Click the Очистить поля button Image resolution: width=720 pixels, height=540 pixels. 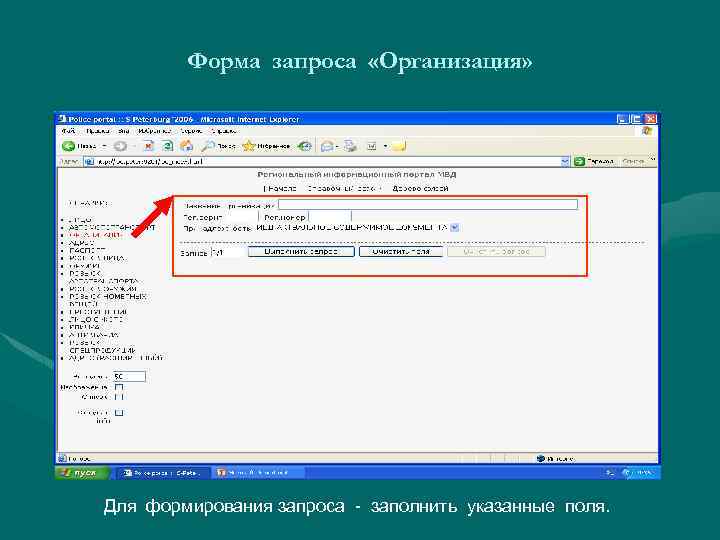point(401,252)
